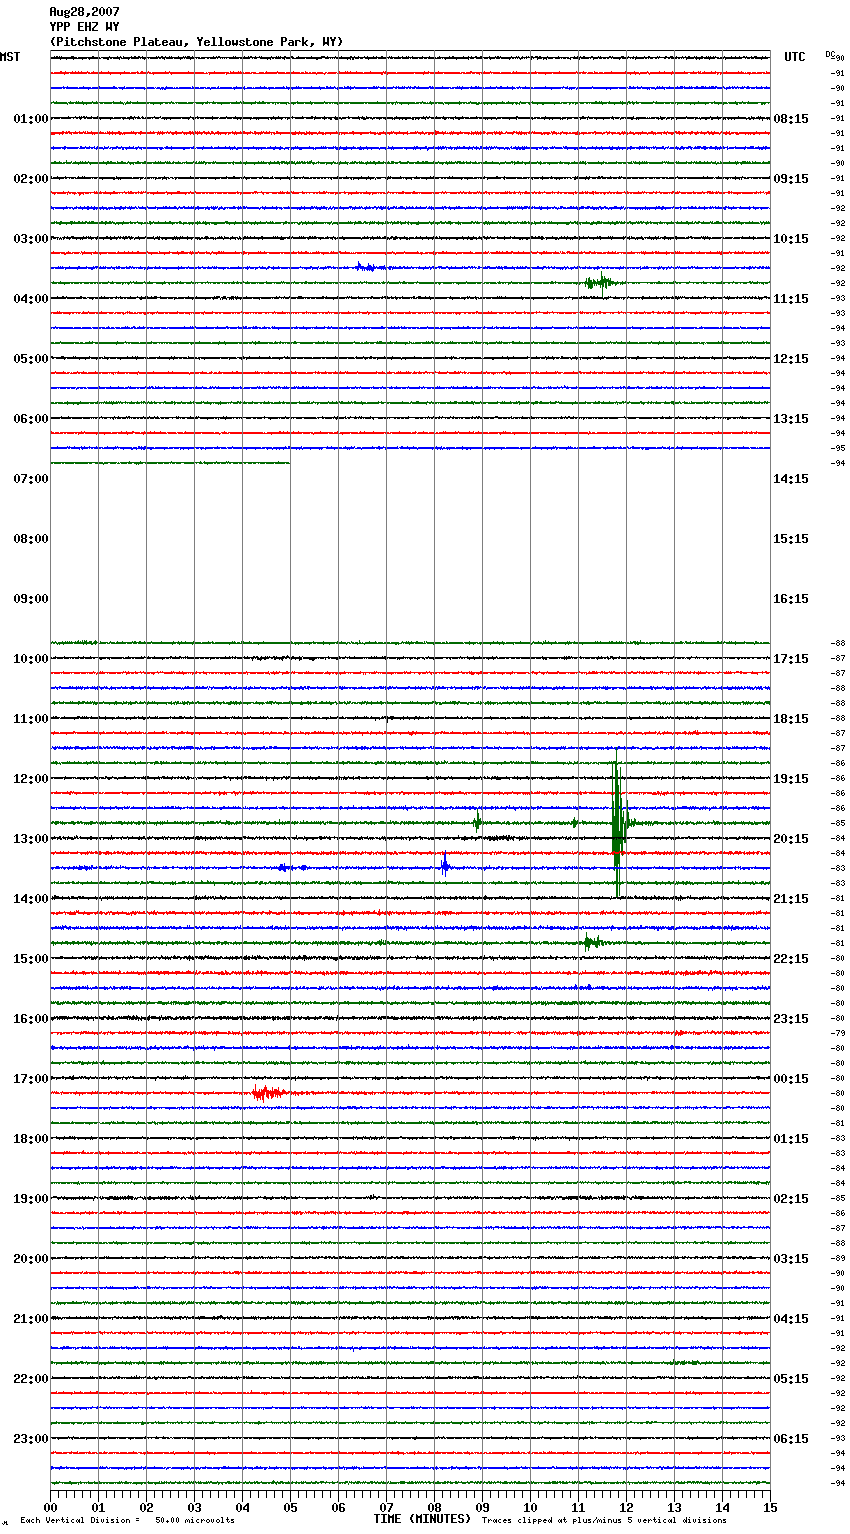
Task: Click the 11:15 UTC time label
Action: 791,299
